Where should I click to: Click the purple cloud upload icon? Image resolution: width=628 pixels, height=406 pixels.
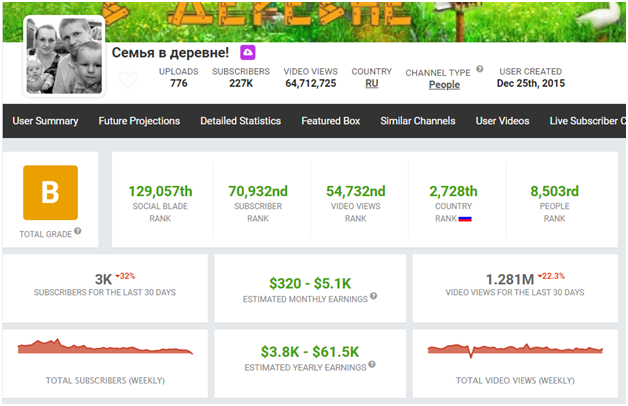[248, 52]
